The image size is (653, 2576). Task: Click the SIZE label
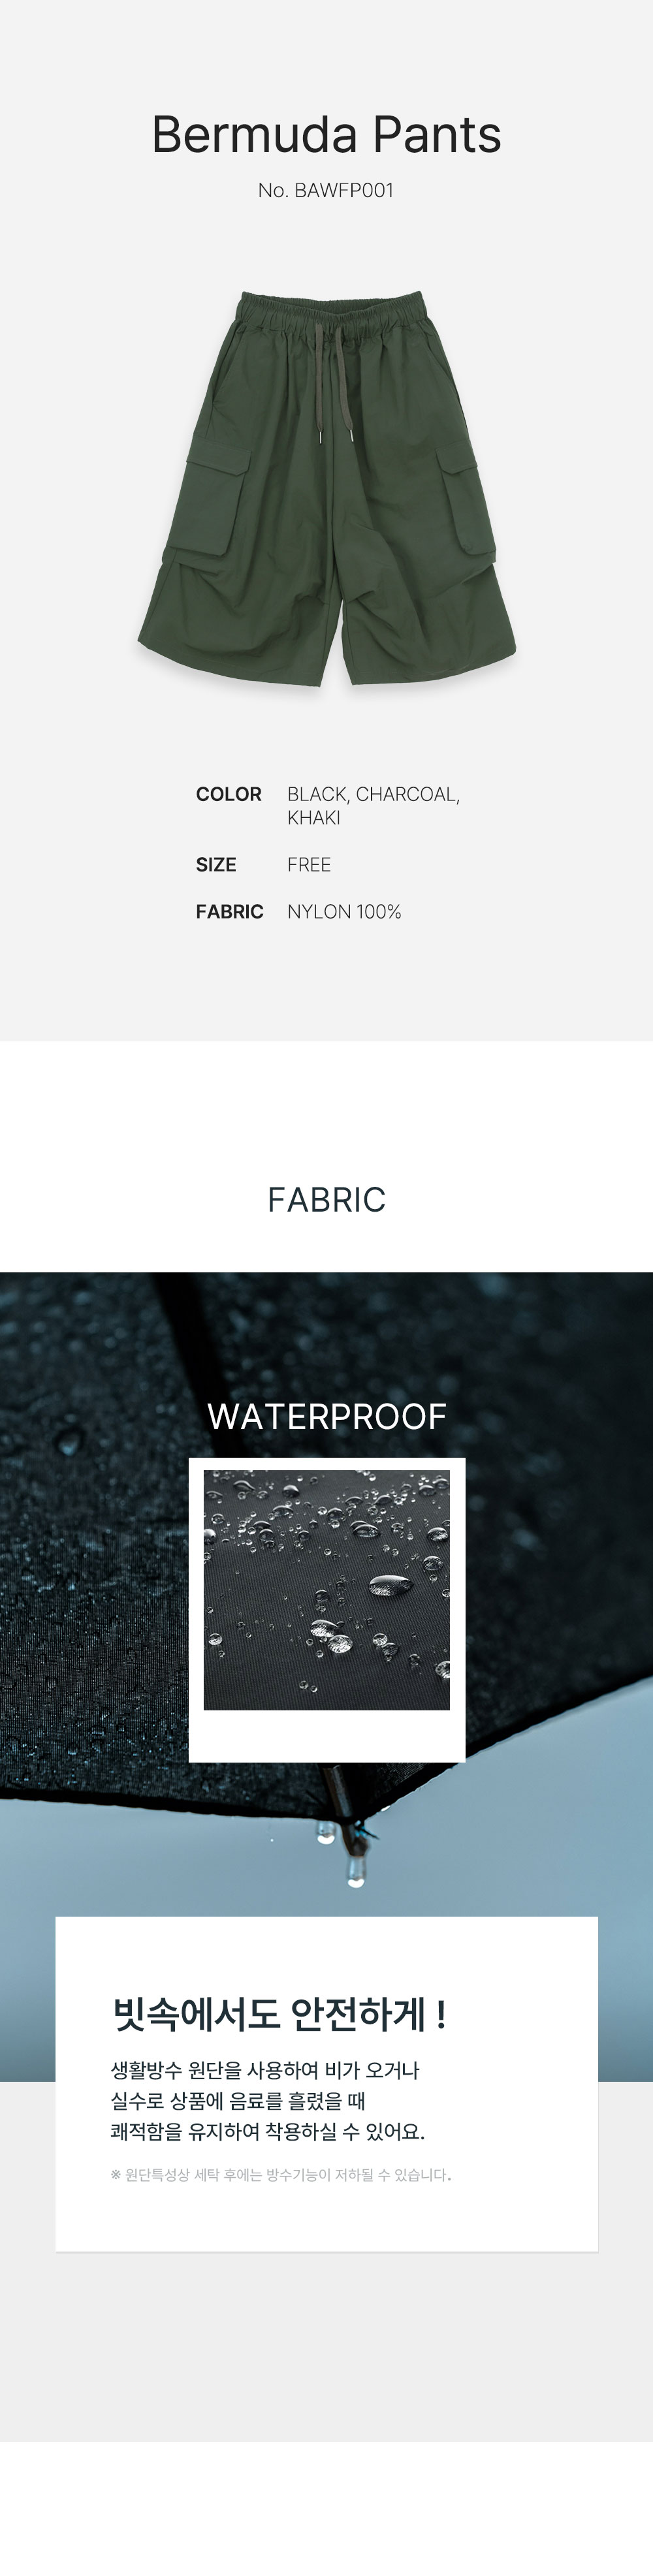pos(216,865)
